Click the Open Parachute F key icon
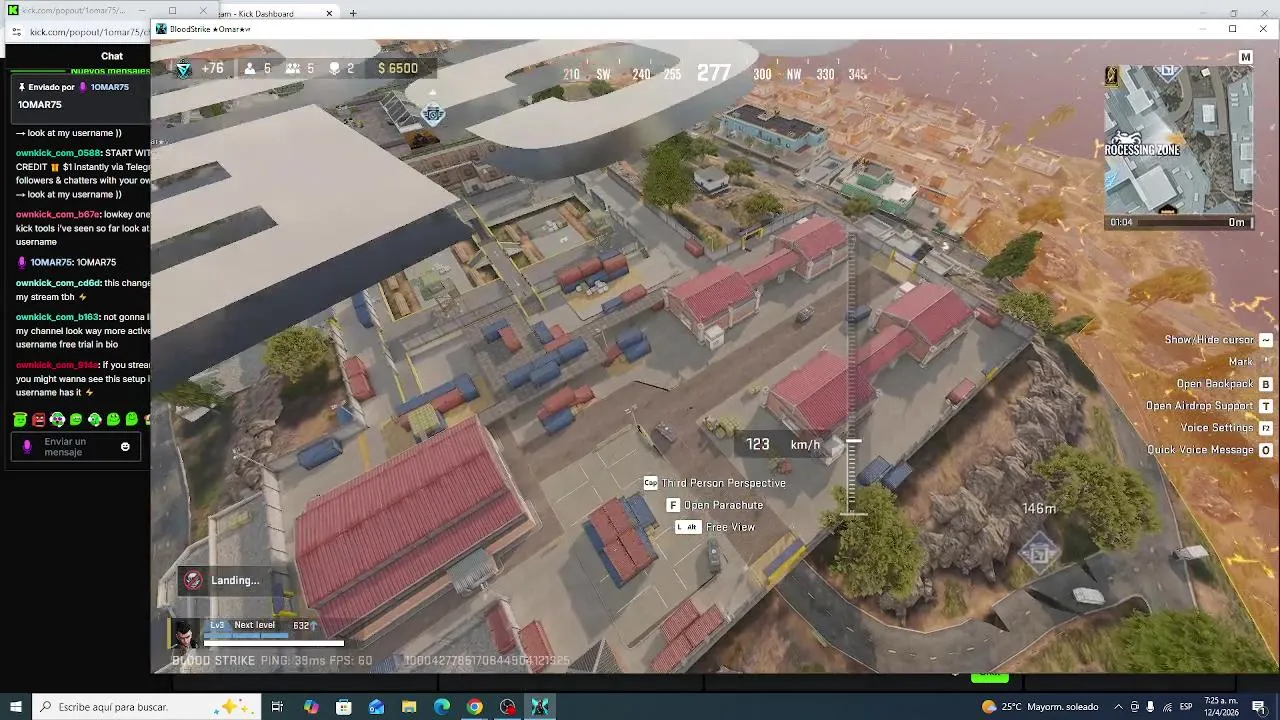Screen dimensions: 1280x720 point(673,505)
